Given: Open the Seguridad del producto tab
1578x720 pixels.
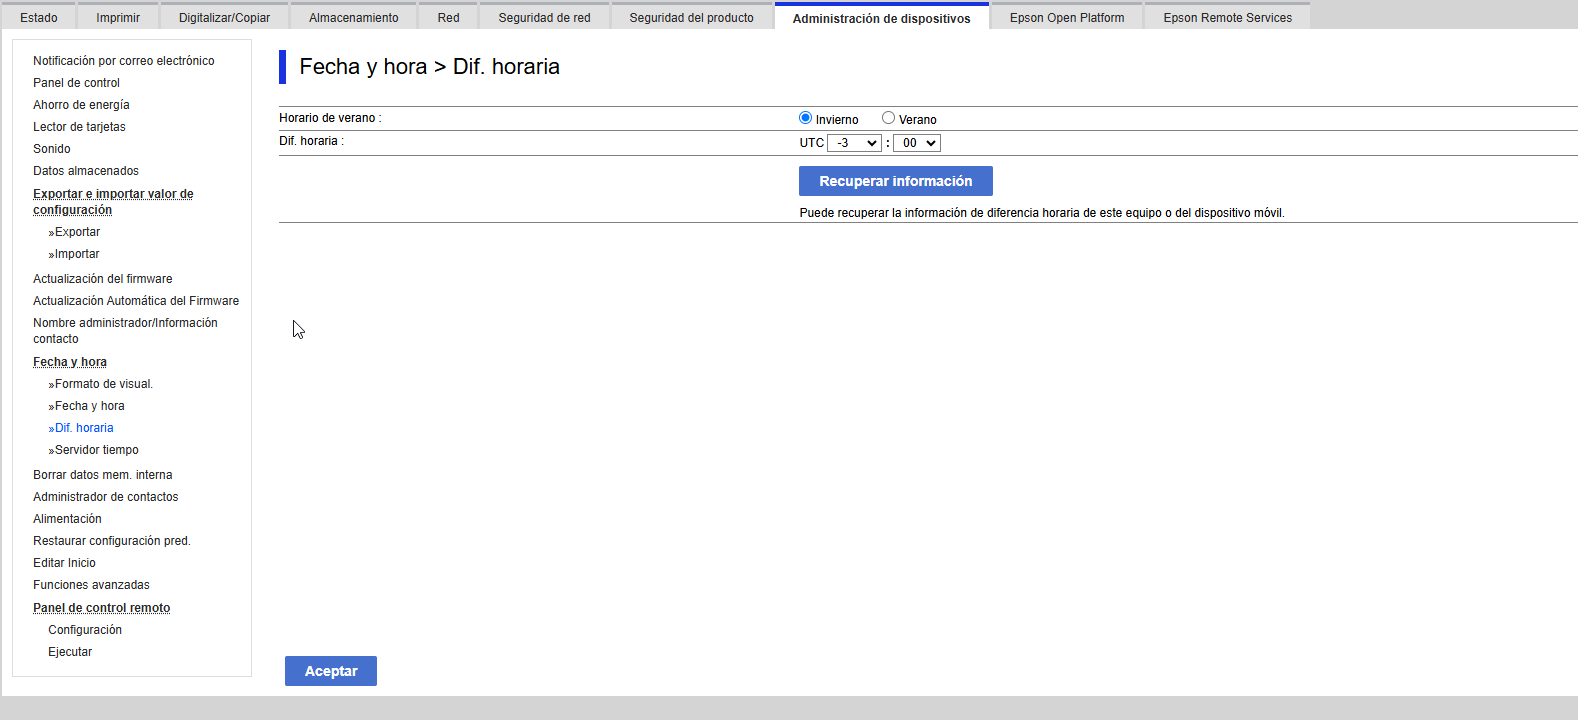Looking at the screenshot, I should (692, 17).
